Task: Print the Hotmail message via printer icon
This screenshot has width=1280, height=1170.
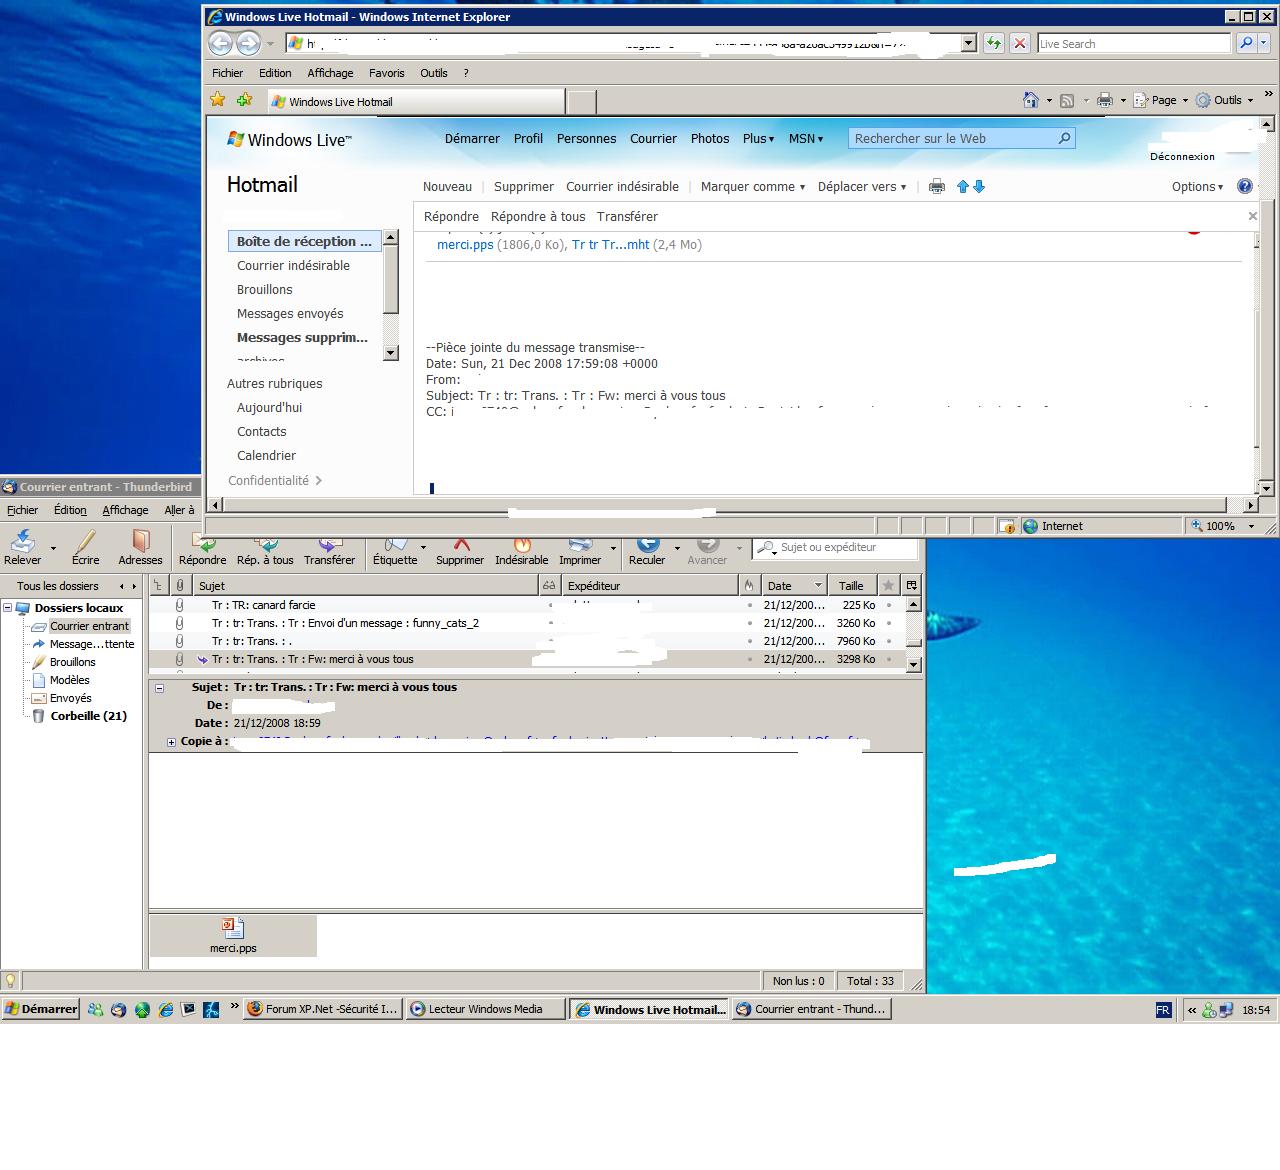Action: [936, 186]
